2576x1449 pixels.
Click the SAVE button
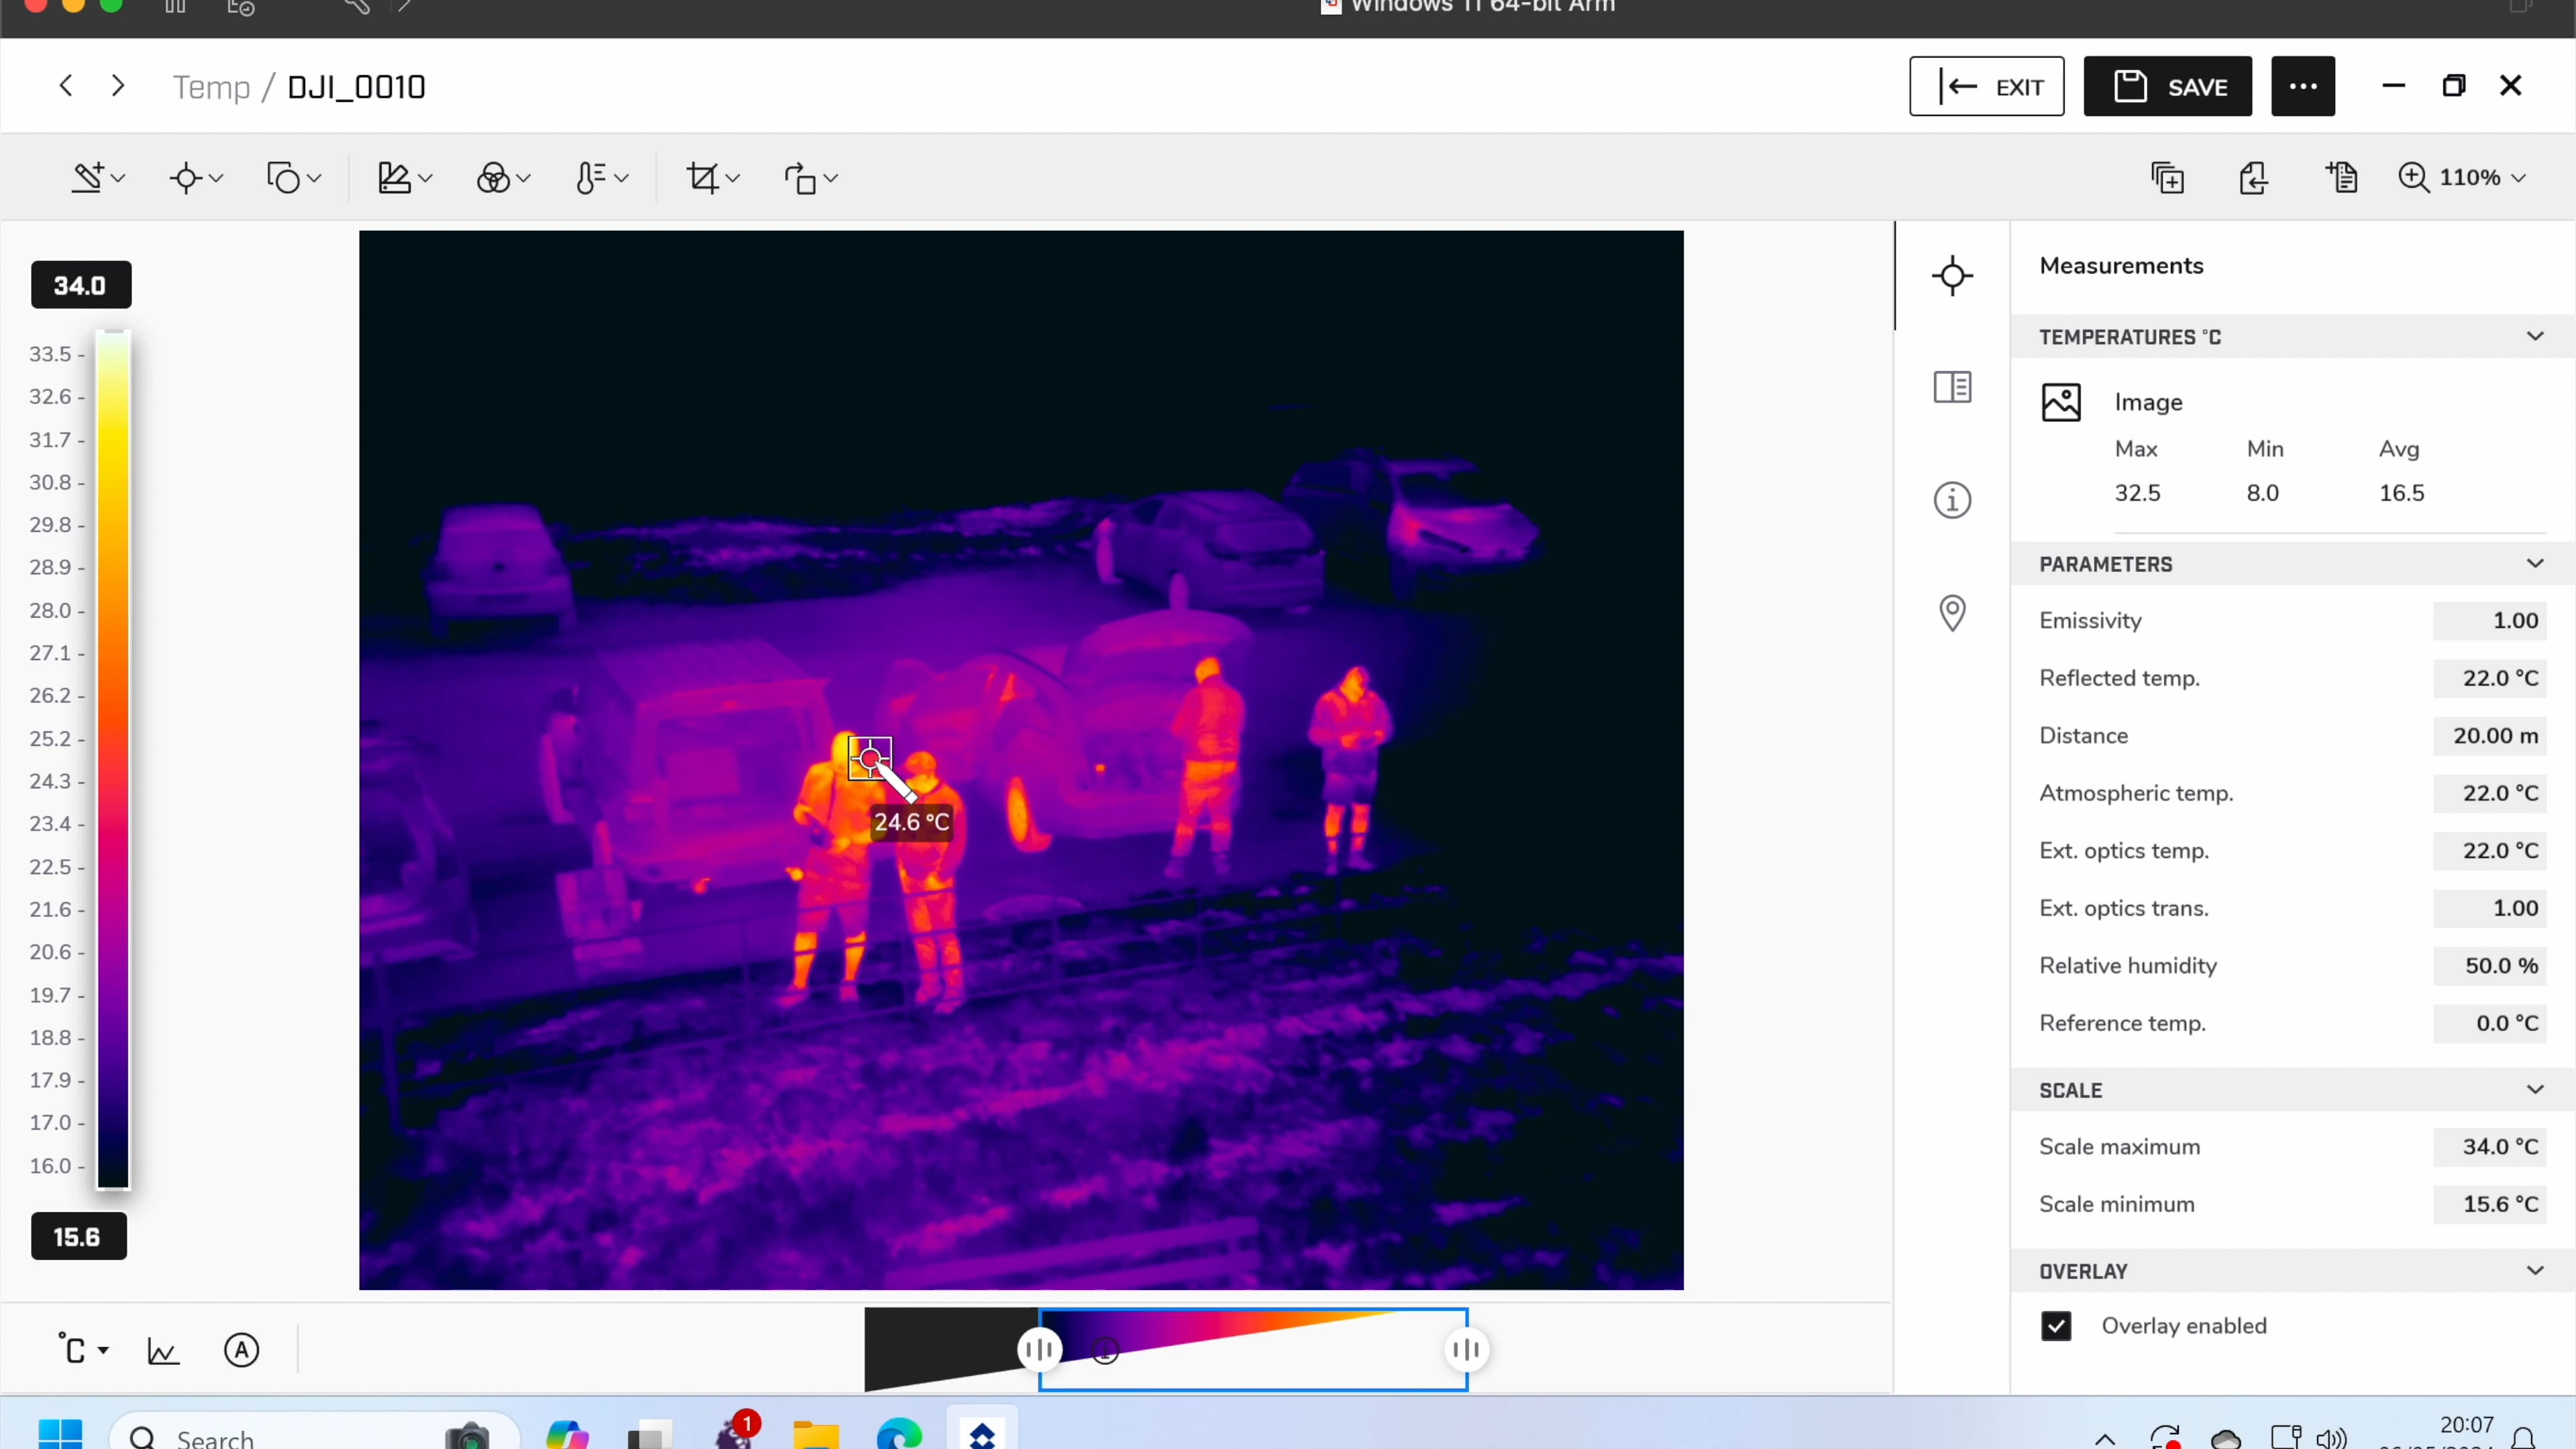coord(2167,87)
